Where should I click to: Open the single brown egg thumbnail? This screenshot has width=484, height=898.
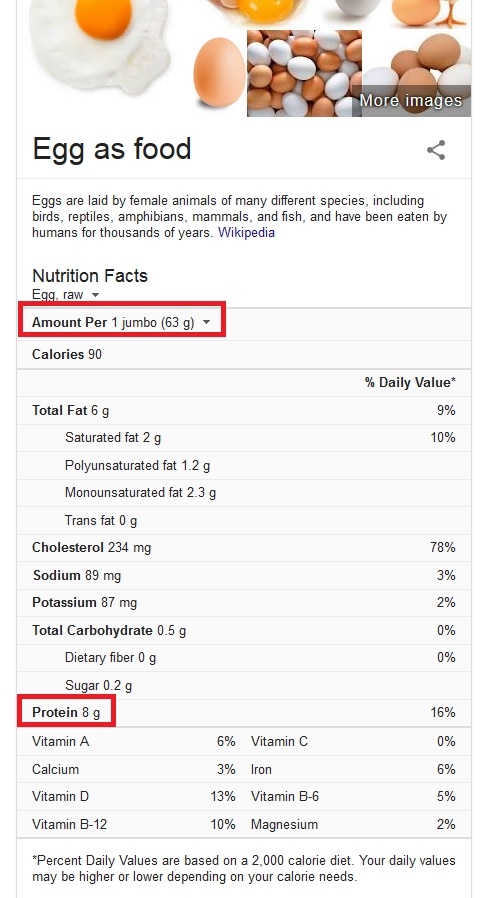click(x=219, y=72)
